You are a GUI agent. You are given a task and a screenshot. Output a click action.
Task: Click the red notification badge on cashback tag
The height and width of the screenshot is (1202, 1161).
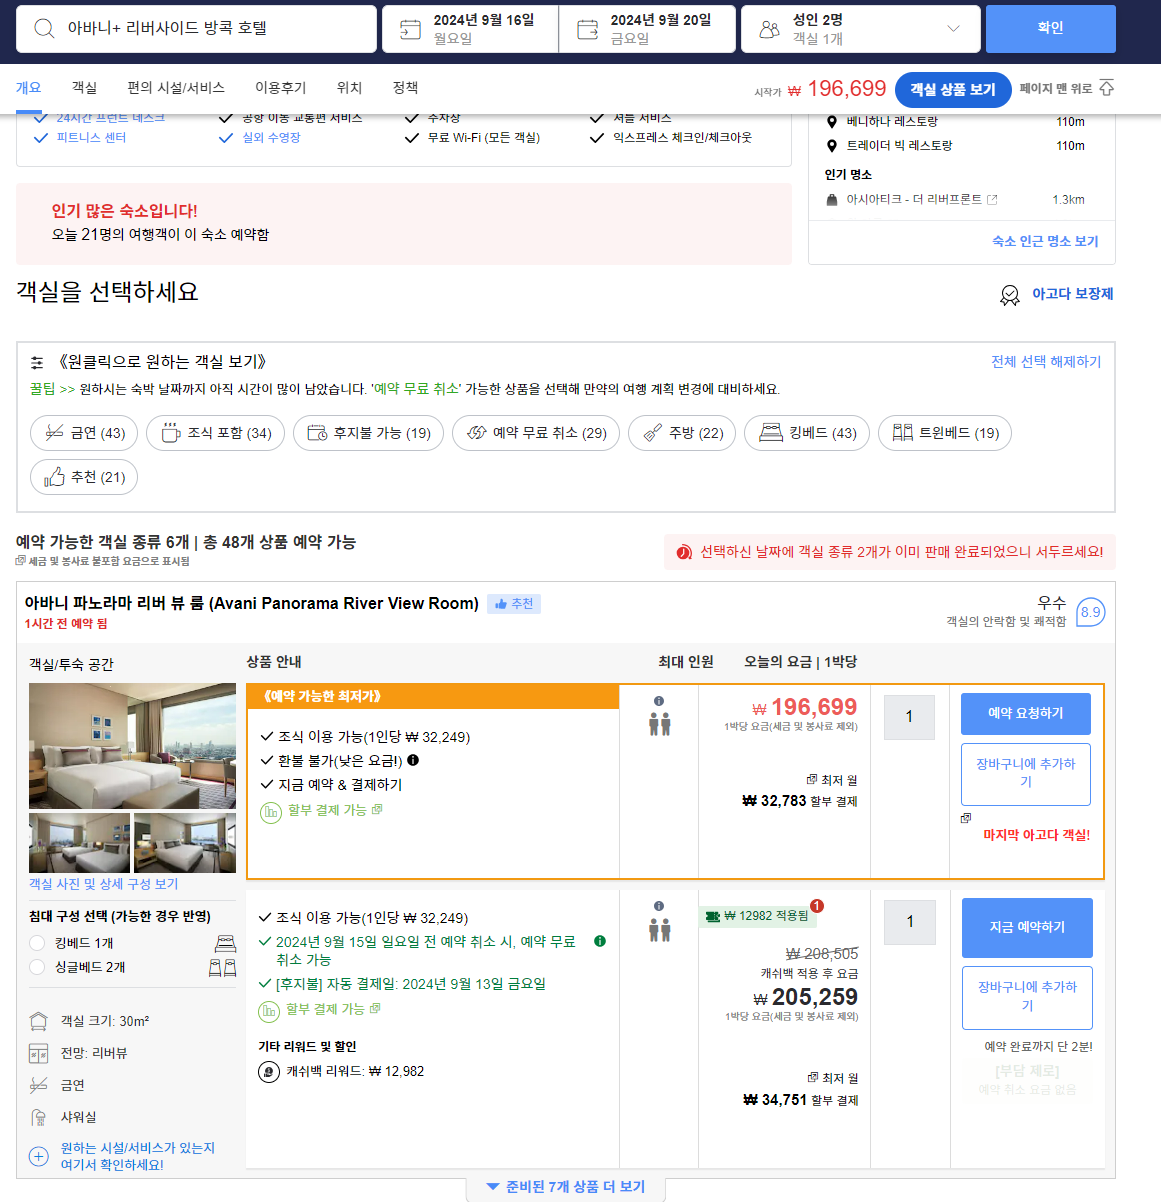(817, 906)
